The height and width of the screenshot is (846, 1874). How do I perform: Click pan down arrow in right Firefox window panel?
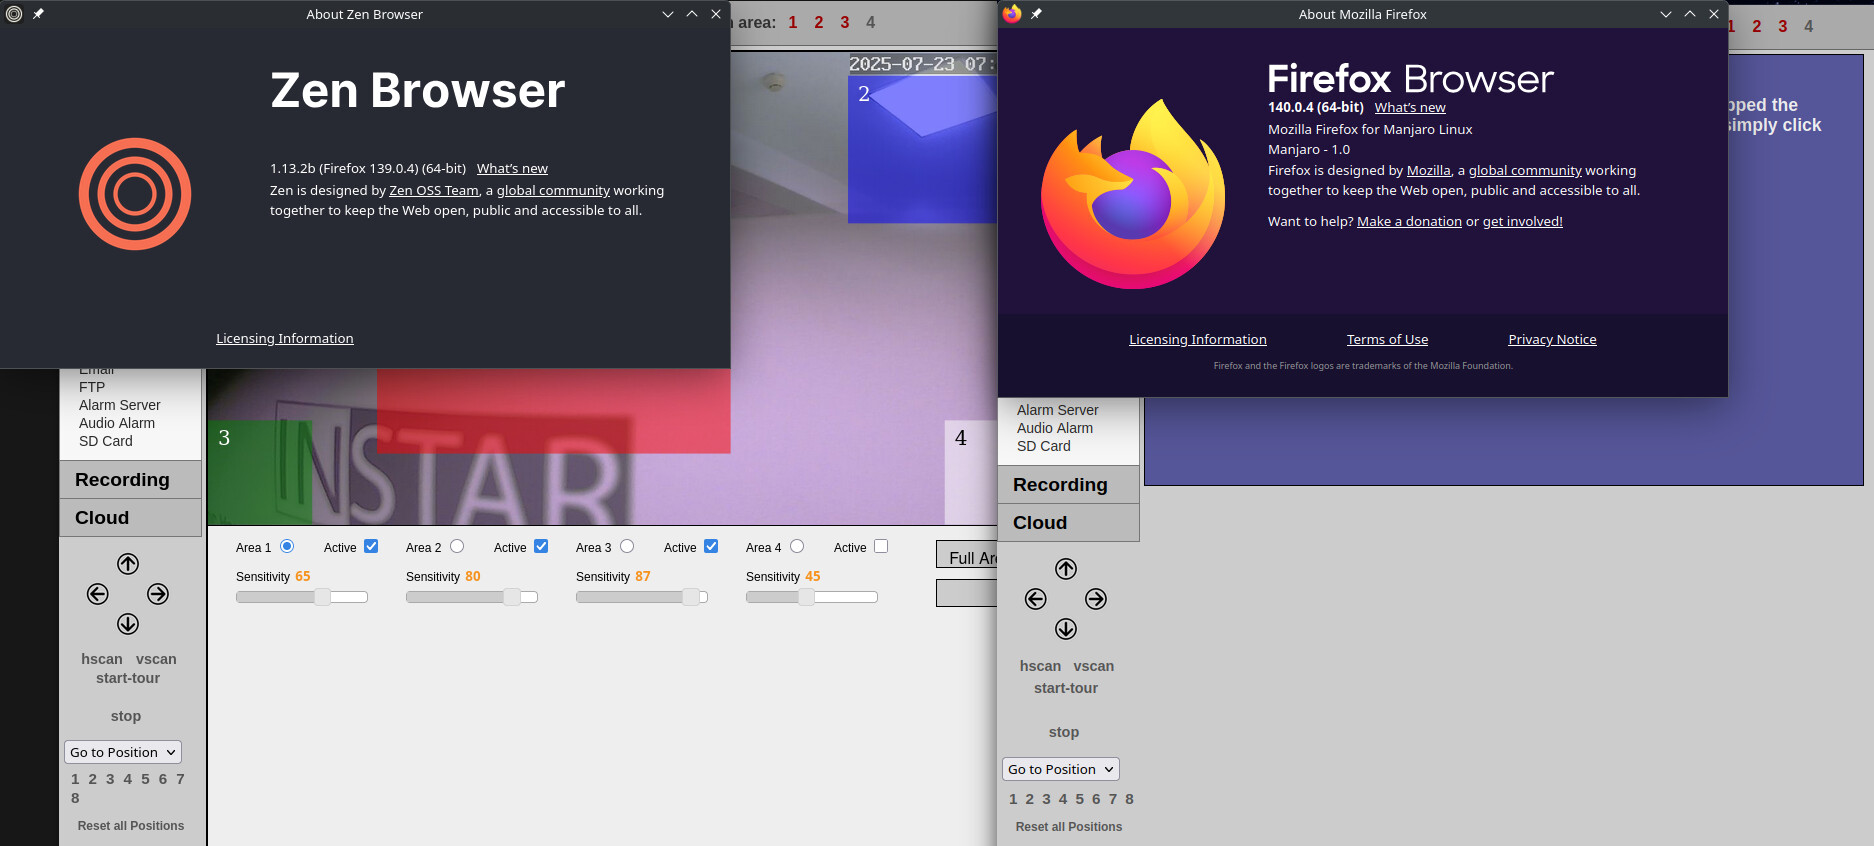click(x=1066, y=629)
